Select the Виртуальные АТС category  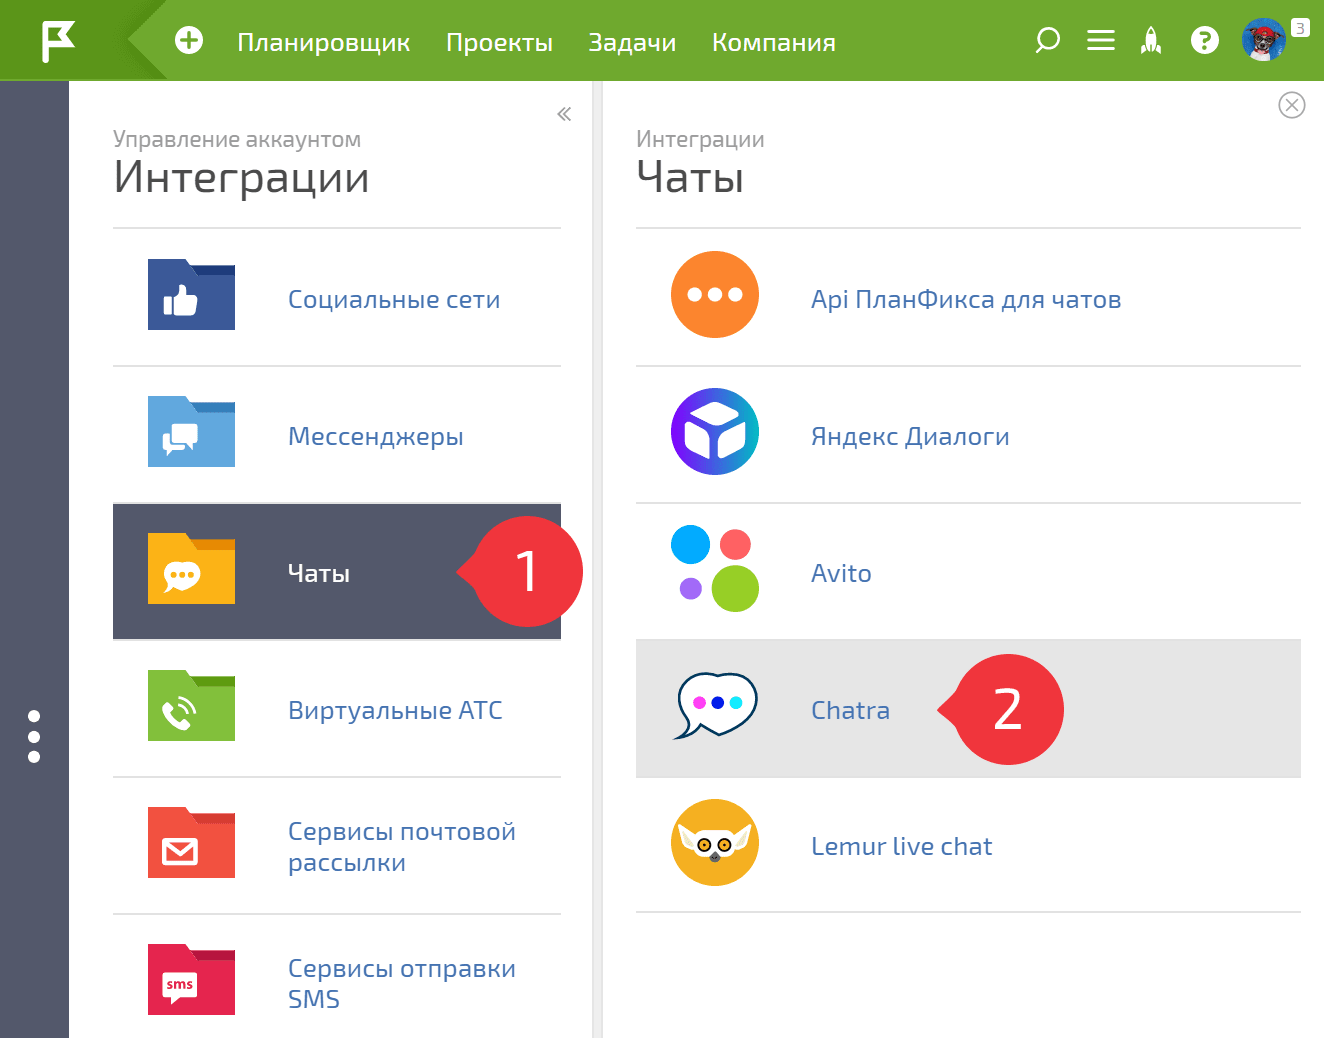pos(396,709)
